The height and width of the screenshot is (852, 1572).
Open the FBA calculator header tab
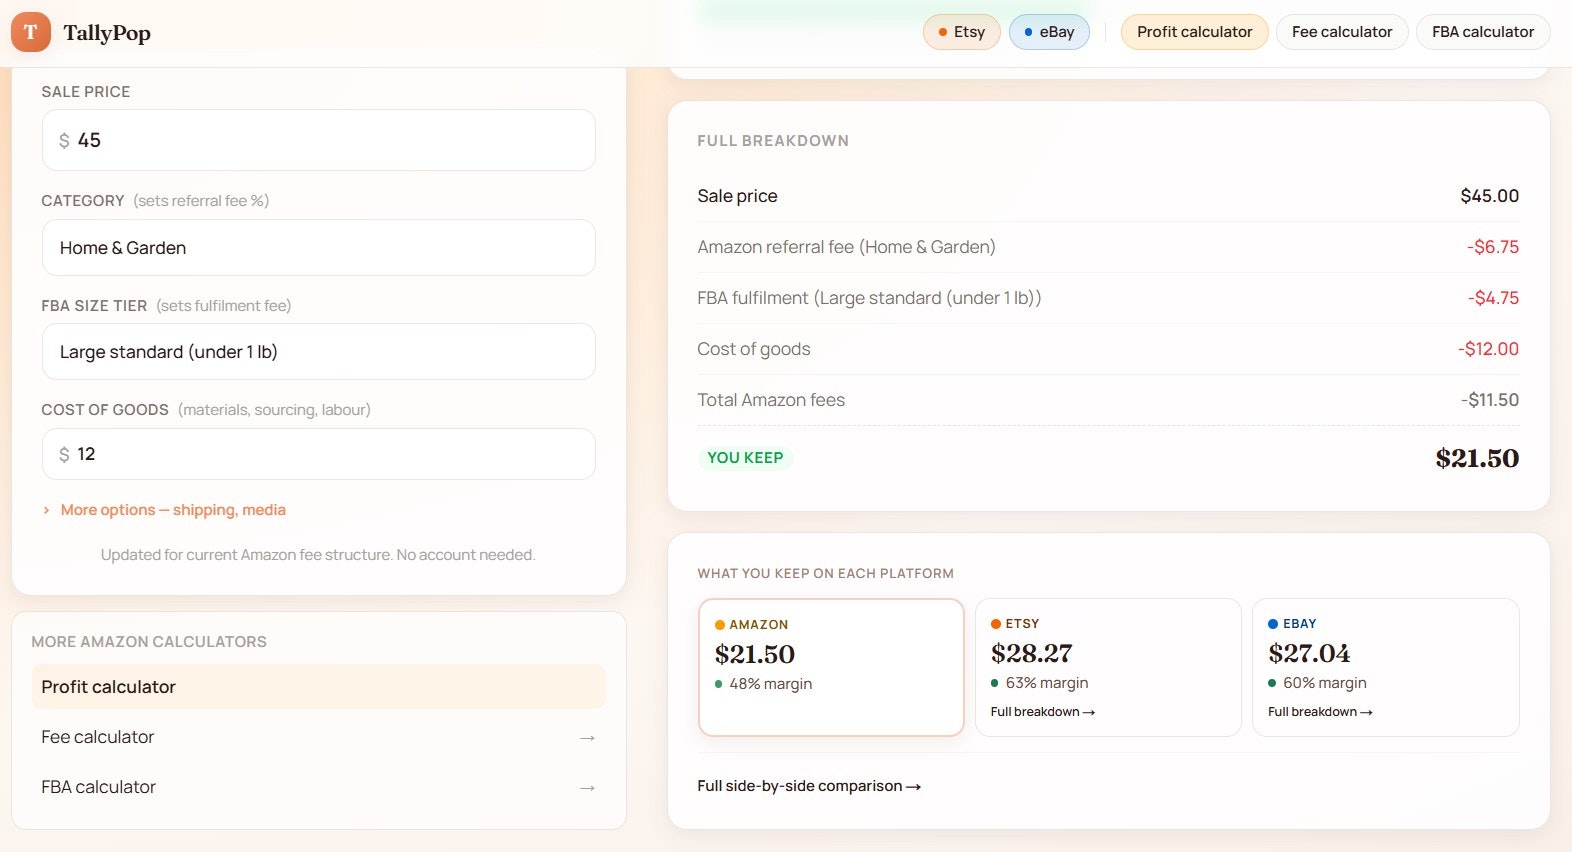pos(1483,32)
